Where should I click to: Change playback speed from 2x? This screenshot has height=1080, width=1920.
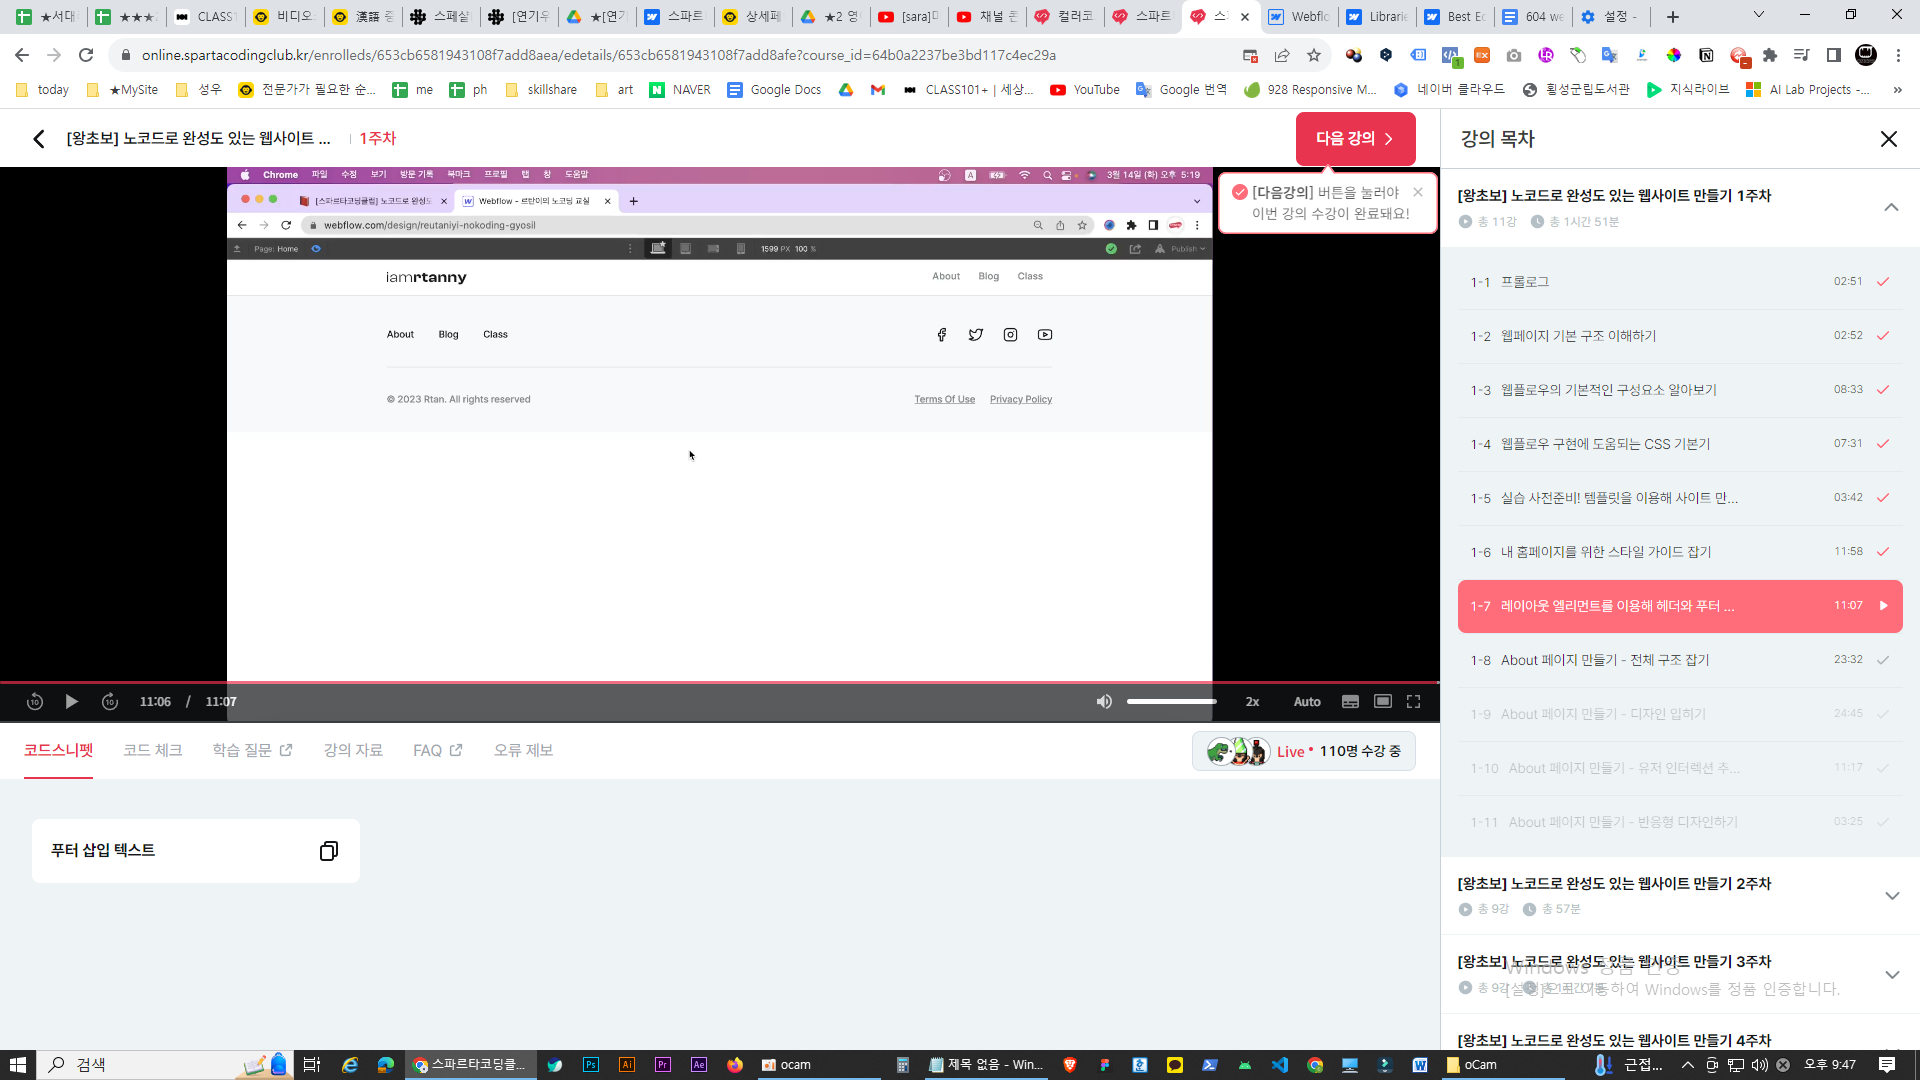click(1252, 702)
